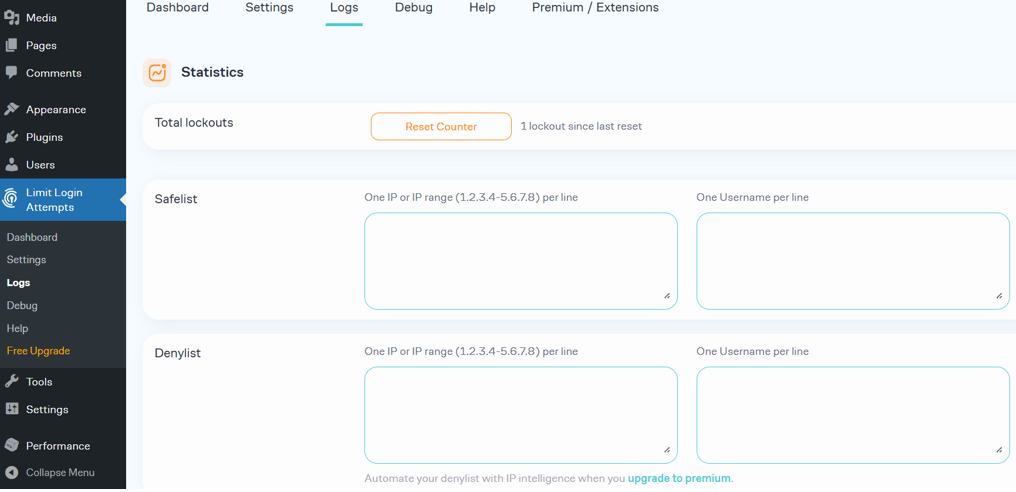The height and width of the screenshot is (492, 1016).
Task: Focus the Safelist Username text area
Action: pos(853,261)
